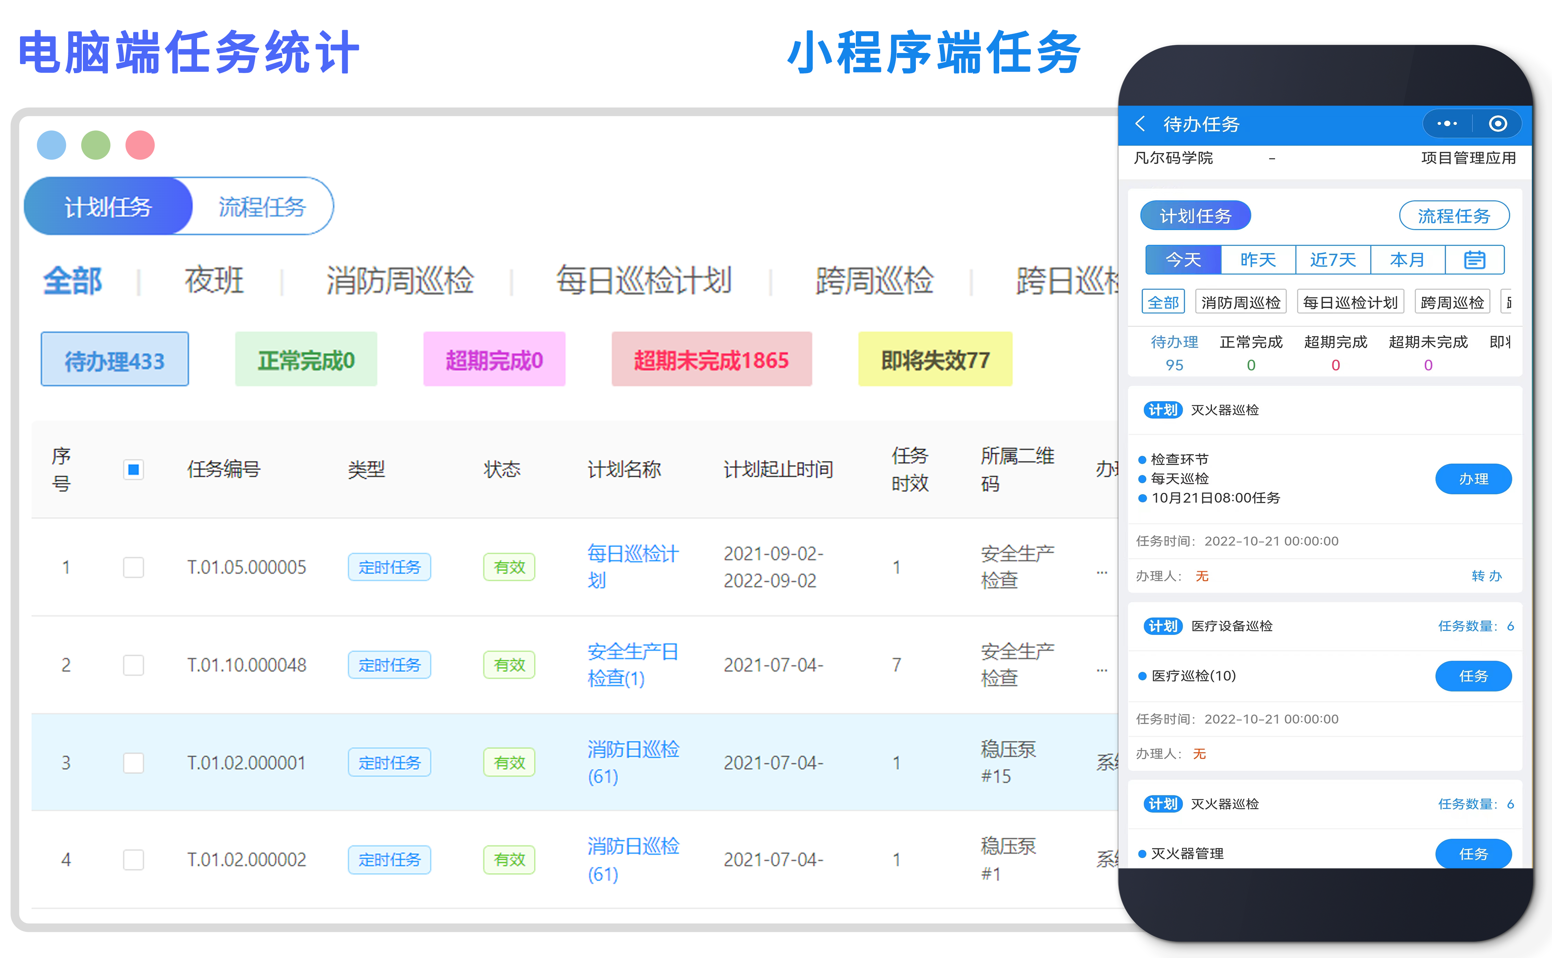Select the 夜班 filter tab
The image size is (1552, 958).
(213, 281)
